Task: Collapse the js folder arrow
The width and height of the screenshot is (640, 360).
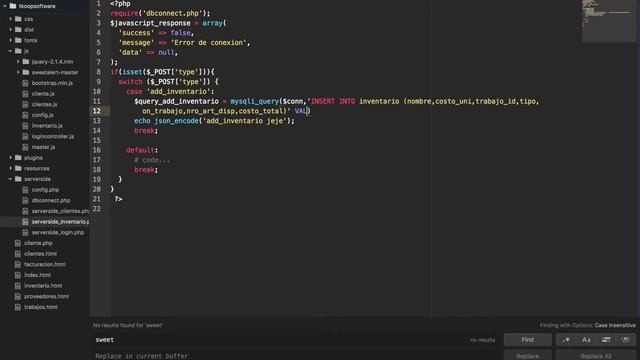Action: click(11, 51)
